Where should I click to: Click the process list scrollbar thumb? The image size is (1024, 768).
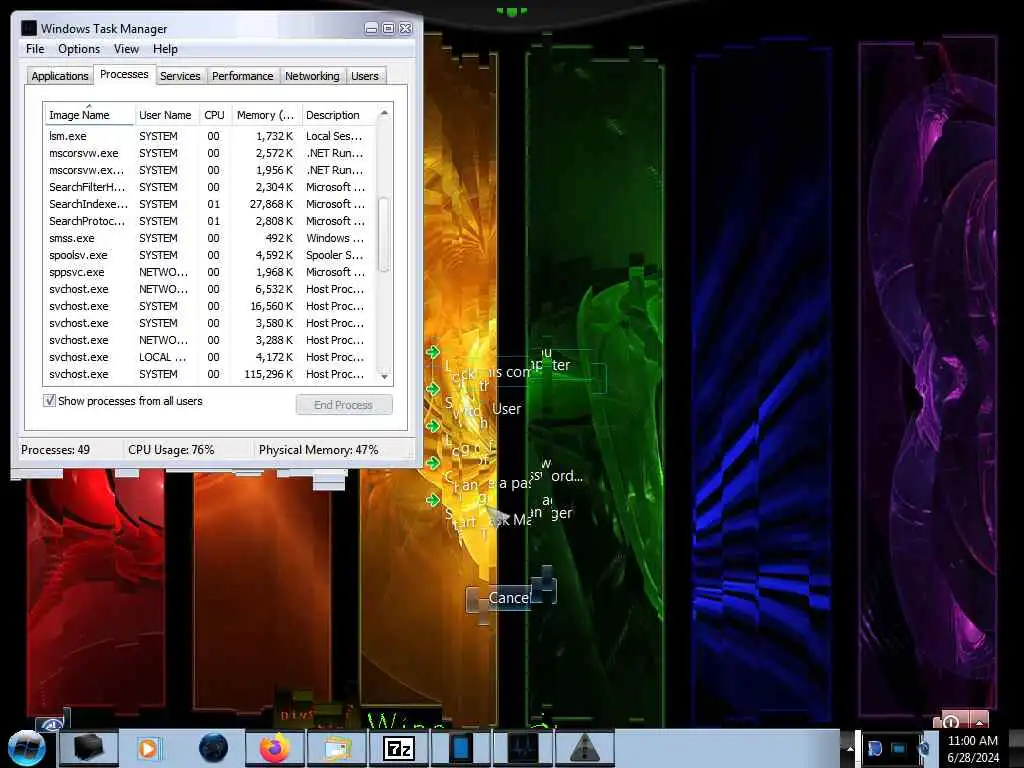pyautogui.click(x=384, y=234)
